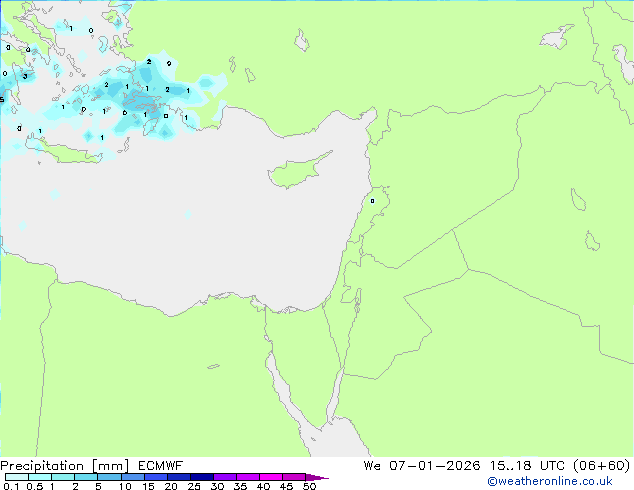Select the ECMWF model label
Screen dimensions: 634x490
161,466
